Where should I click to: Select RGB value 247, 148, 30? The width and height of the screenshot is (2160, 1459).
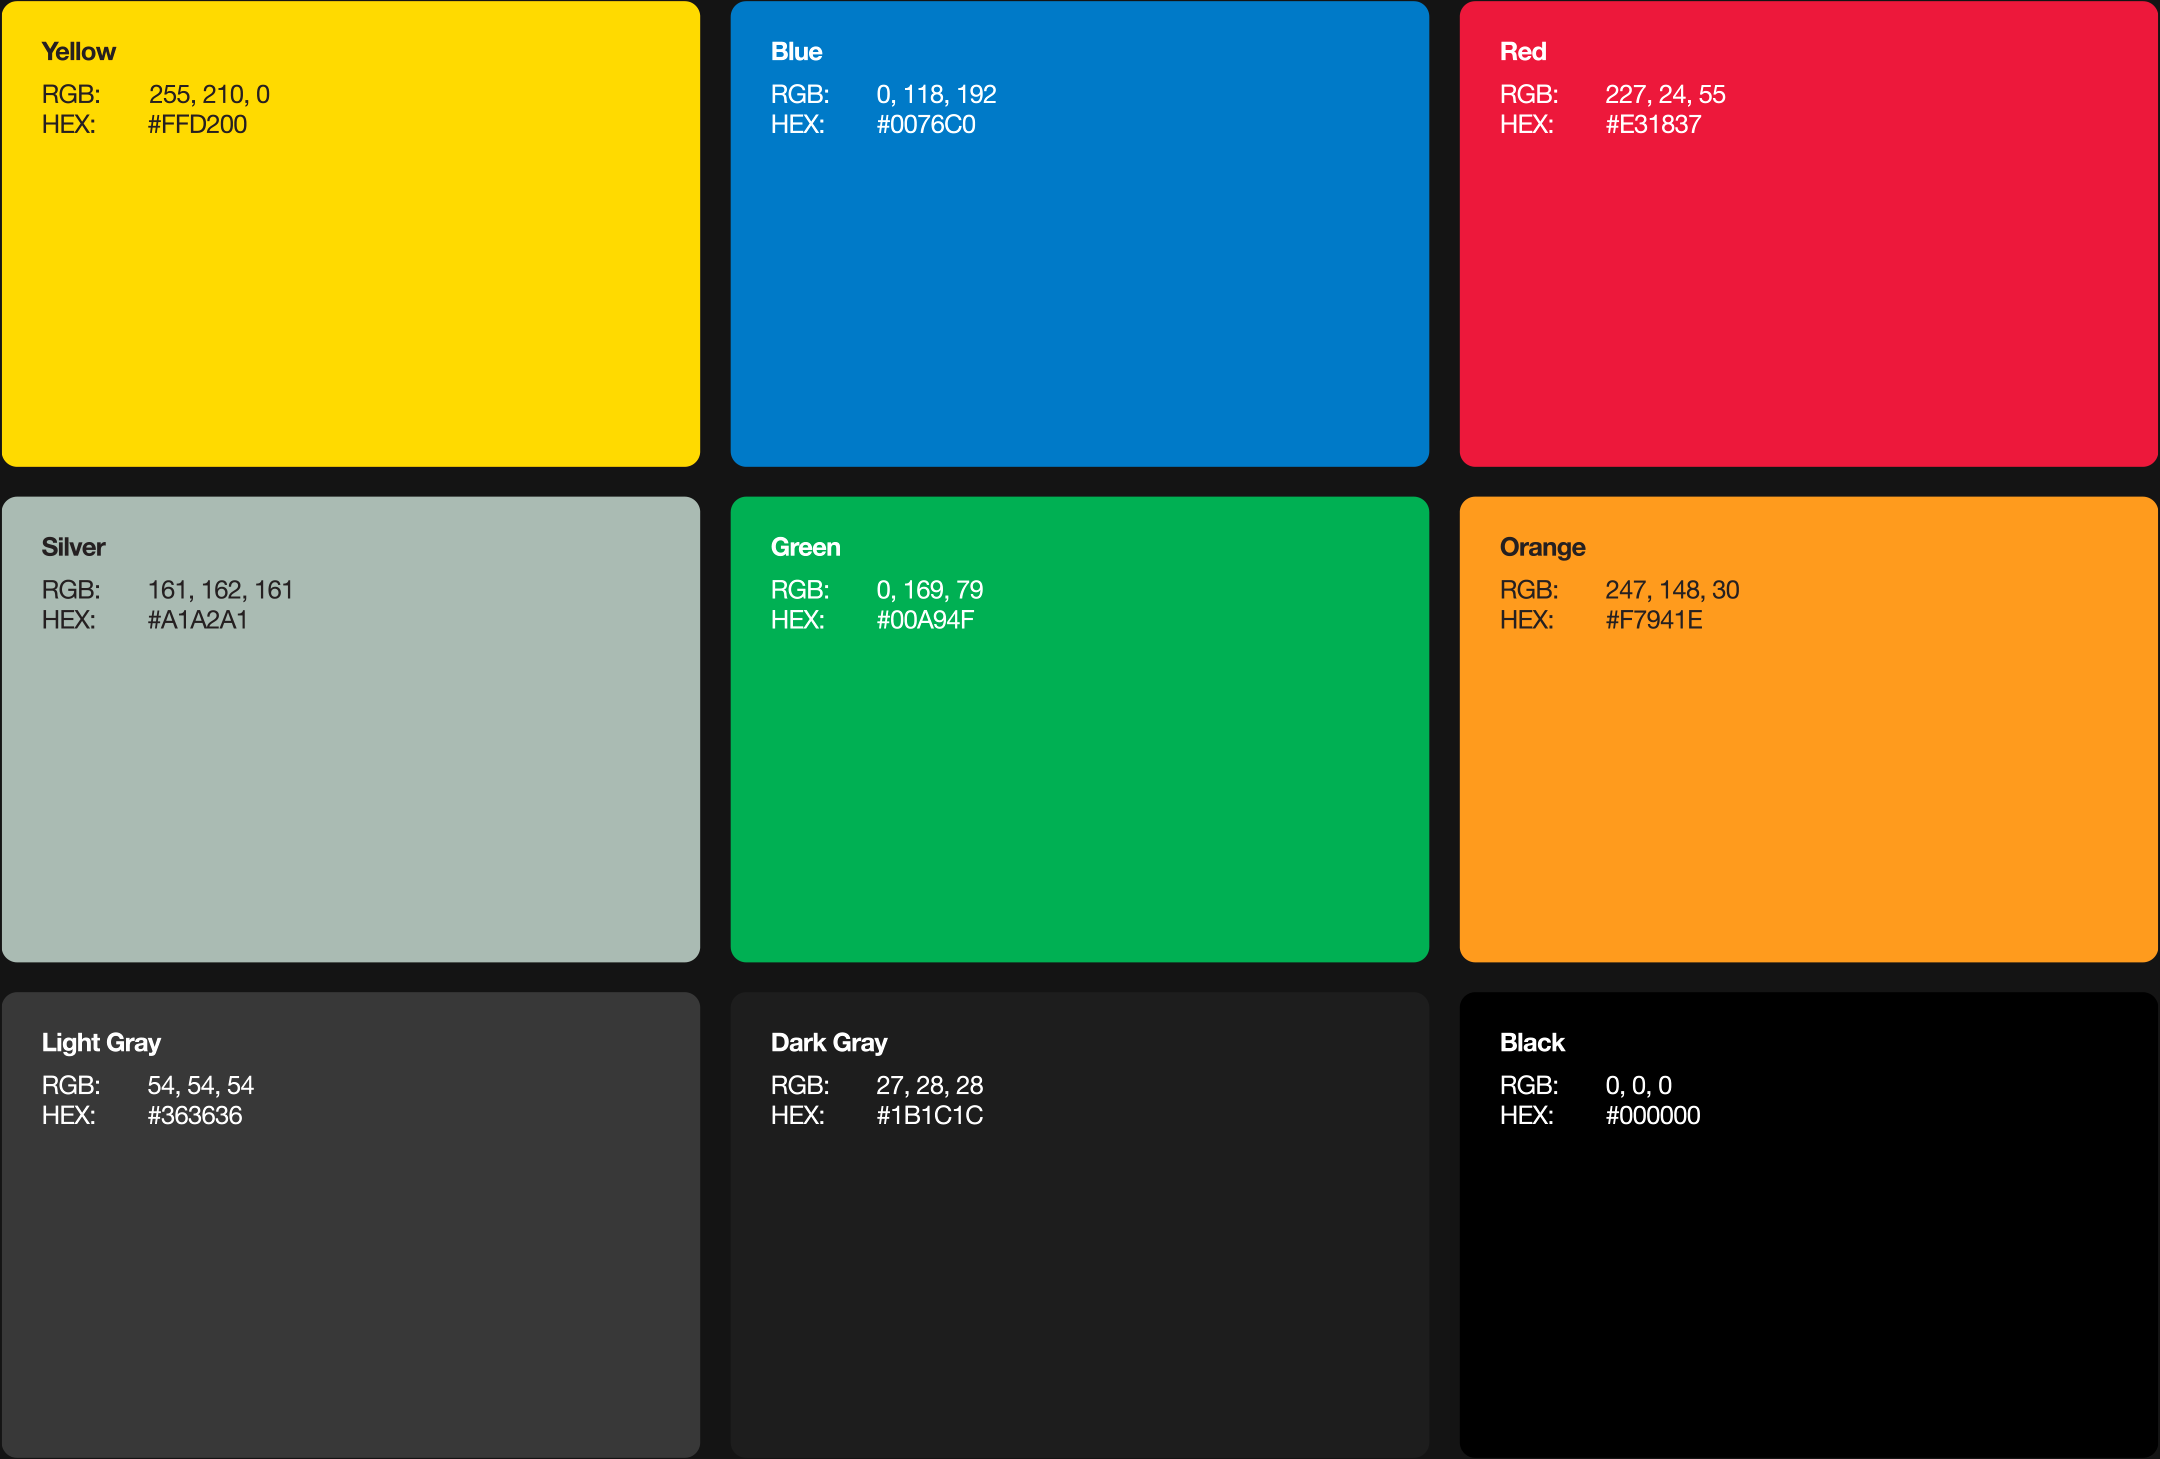tap(1672, 590)
